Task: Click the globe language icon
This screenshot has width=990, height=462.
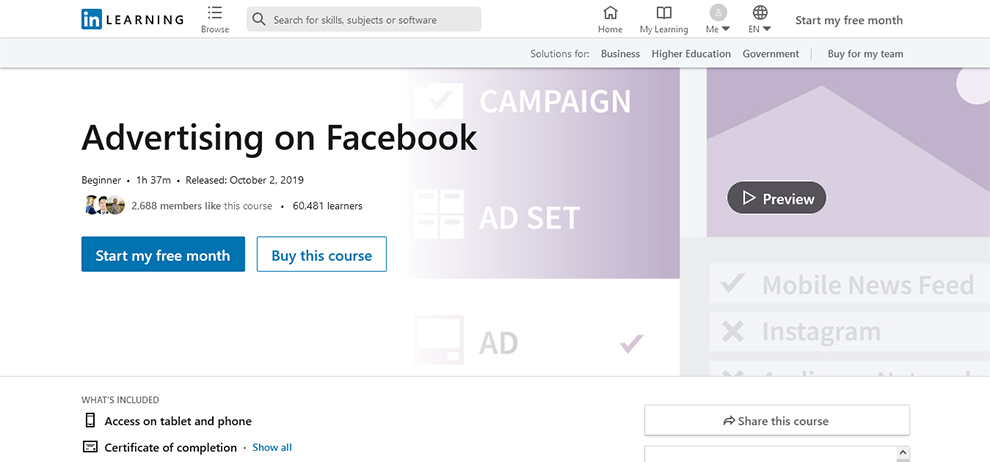Action: coord(760,12)
